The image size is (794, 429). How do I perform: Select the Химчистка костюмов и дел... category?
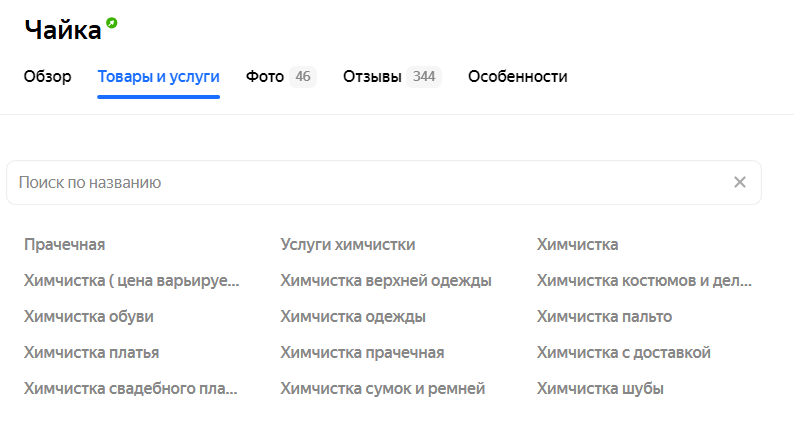pos(644,281)
